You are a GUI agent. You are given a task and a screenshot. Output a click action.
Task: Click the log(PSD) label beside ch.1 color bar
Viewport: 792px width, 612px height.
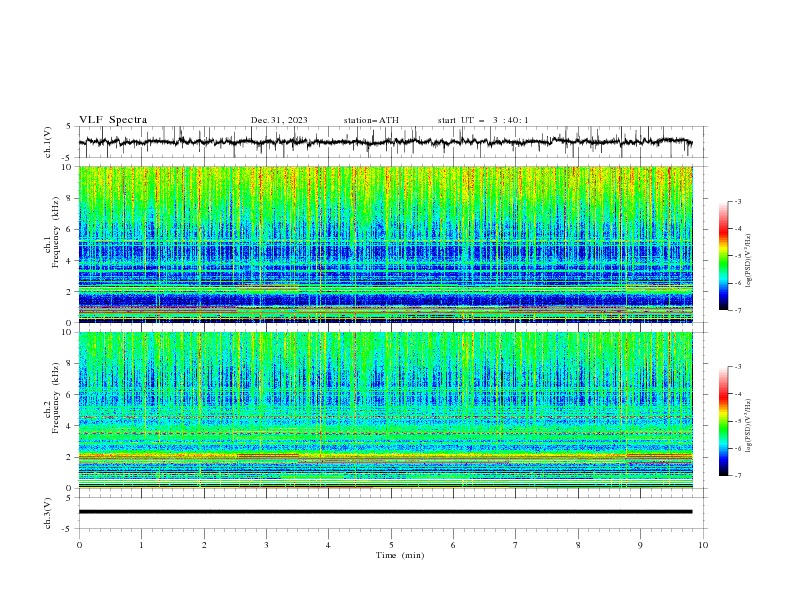point(748,261)
